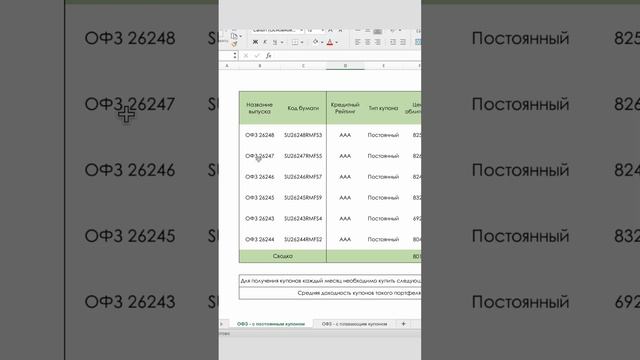
Task: Click the Name Box stepper arrows
Action: coord(235,55)
